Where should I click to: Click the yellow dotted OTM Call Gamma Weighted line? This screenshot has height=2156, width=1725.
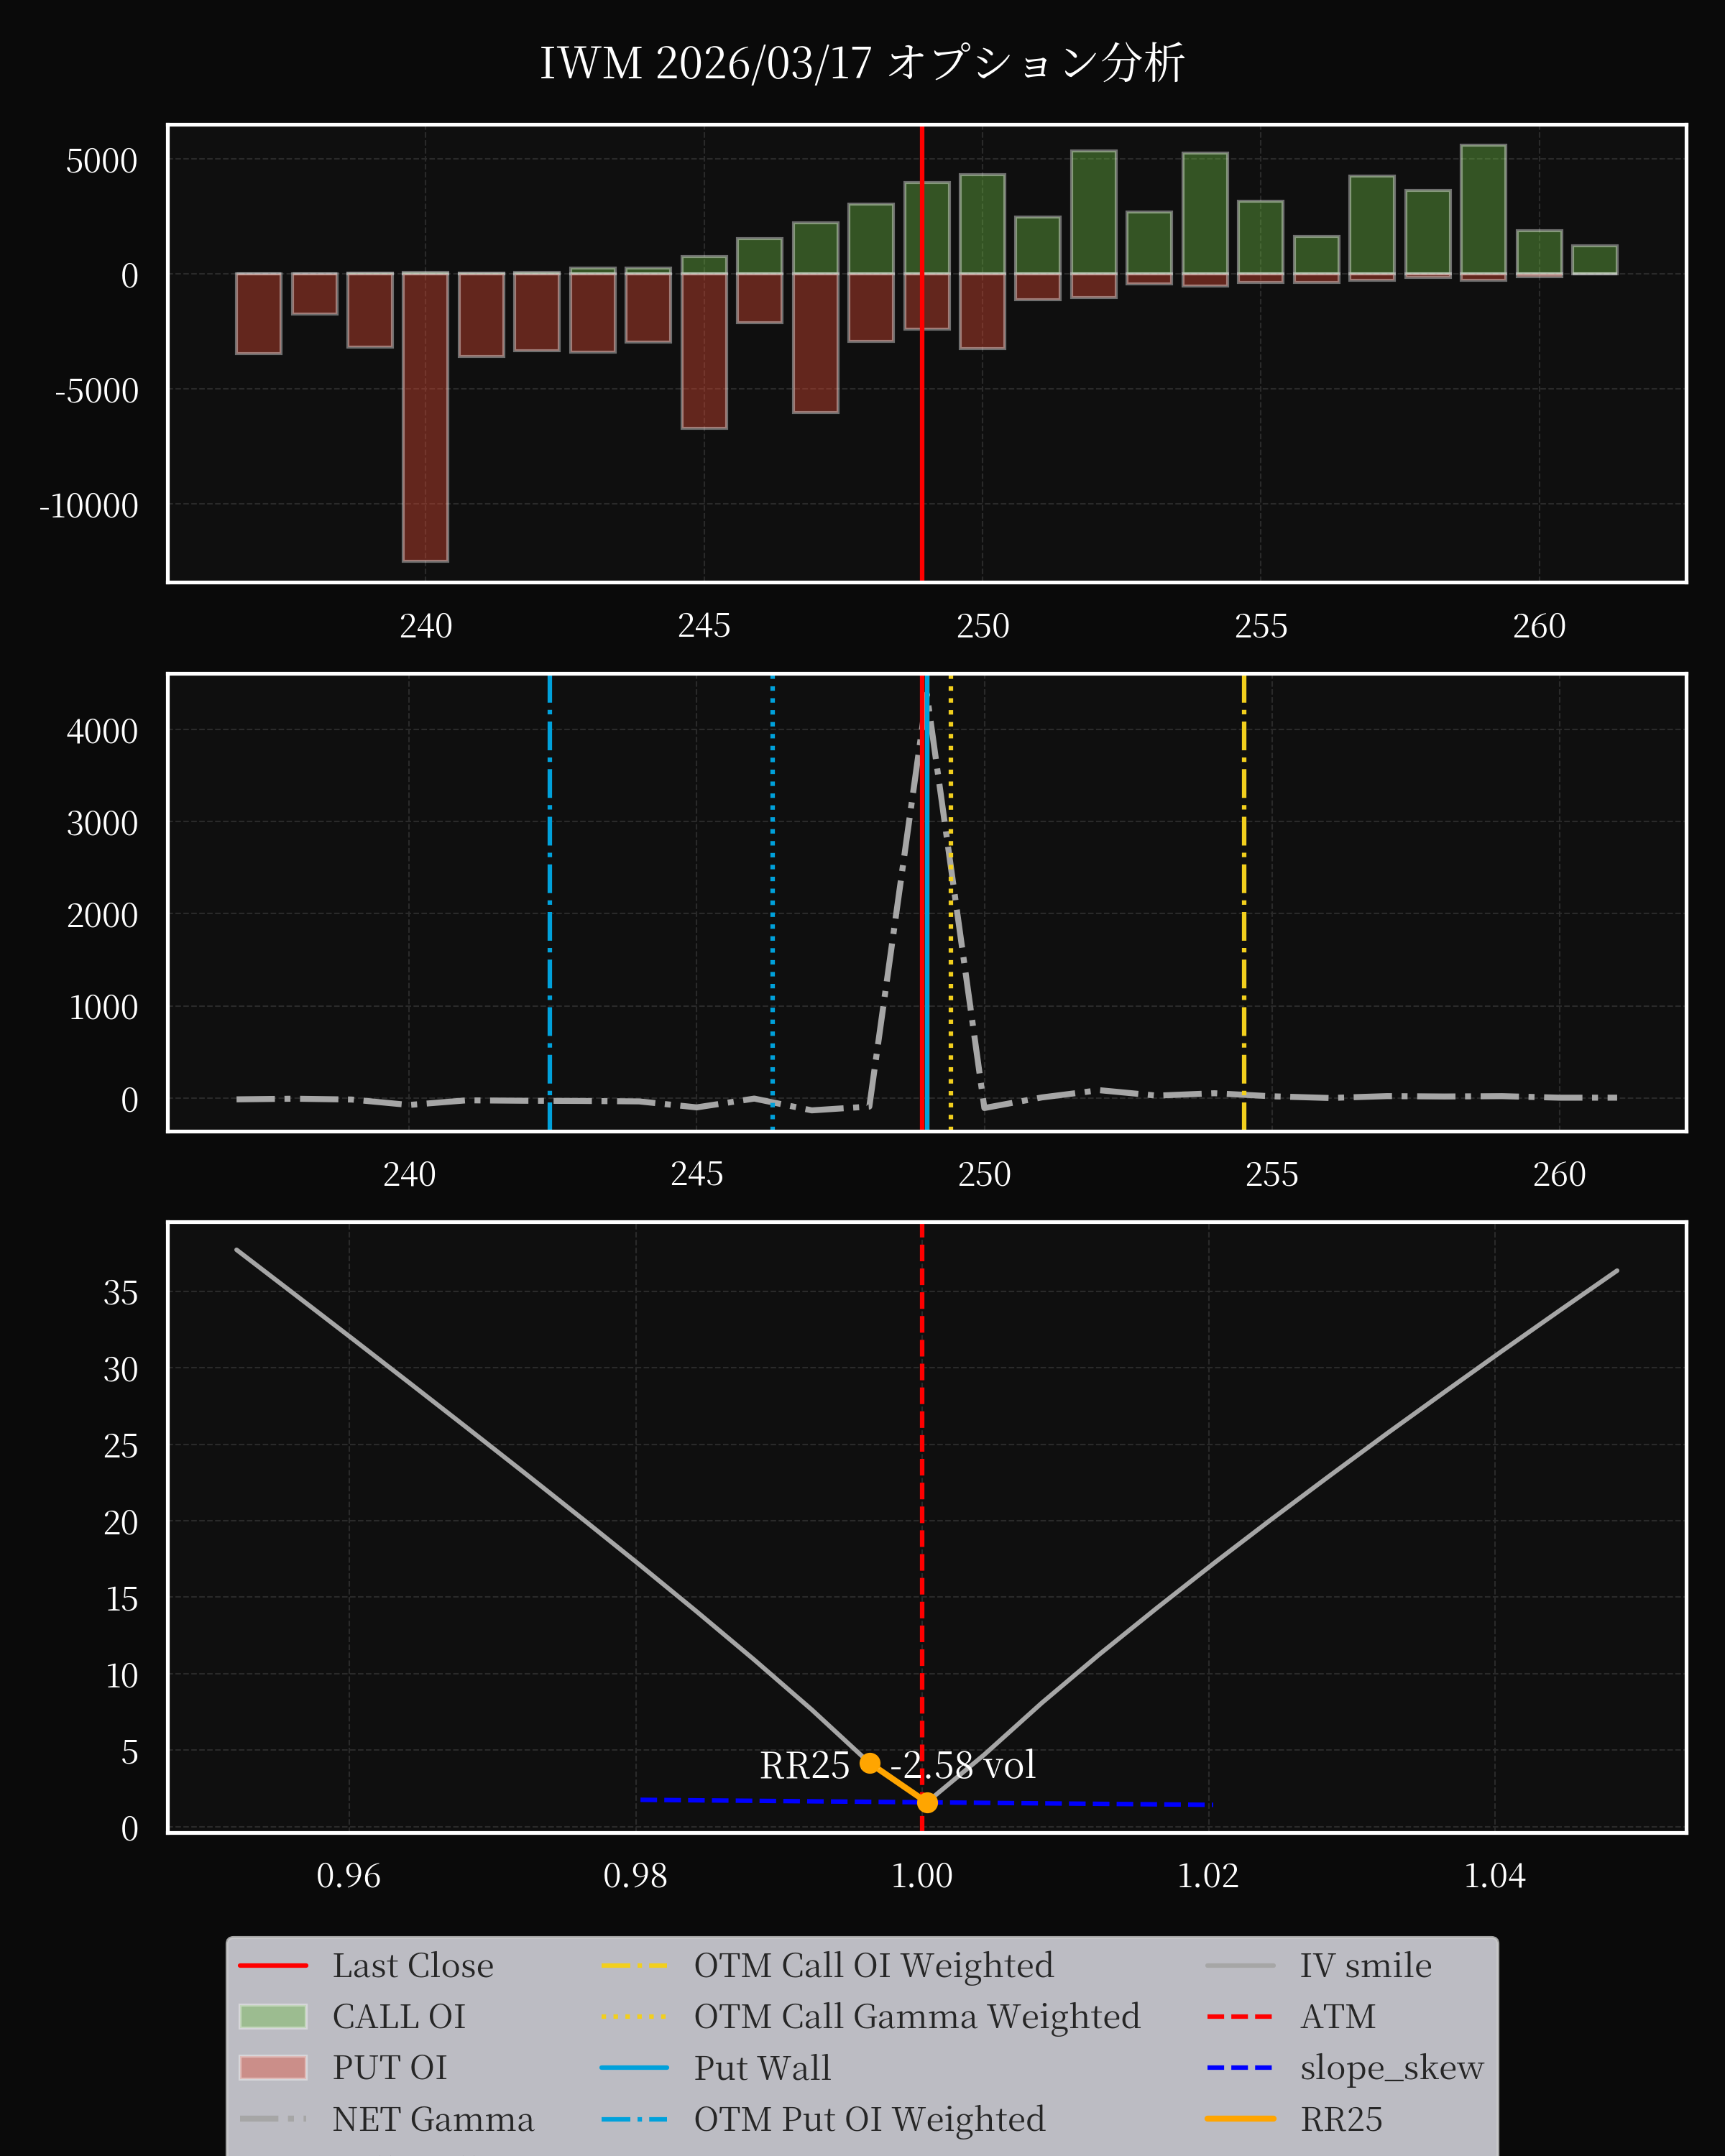pyautogui.click(x=951, y=903)
